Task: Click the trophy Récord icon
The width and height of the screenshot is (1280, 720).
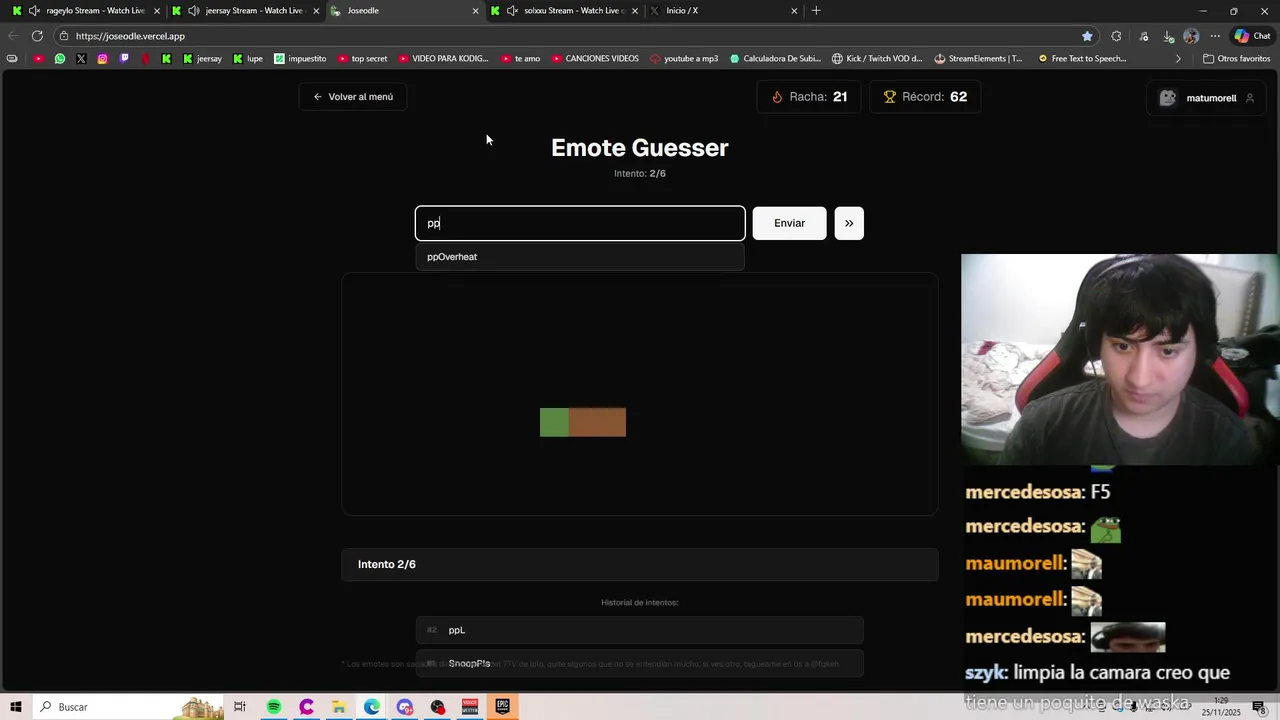Action: (x=889, y=97)
